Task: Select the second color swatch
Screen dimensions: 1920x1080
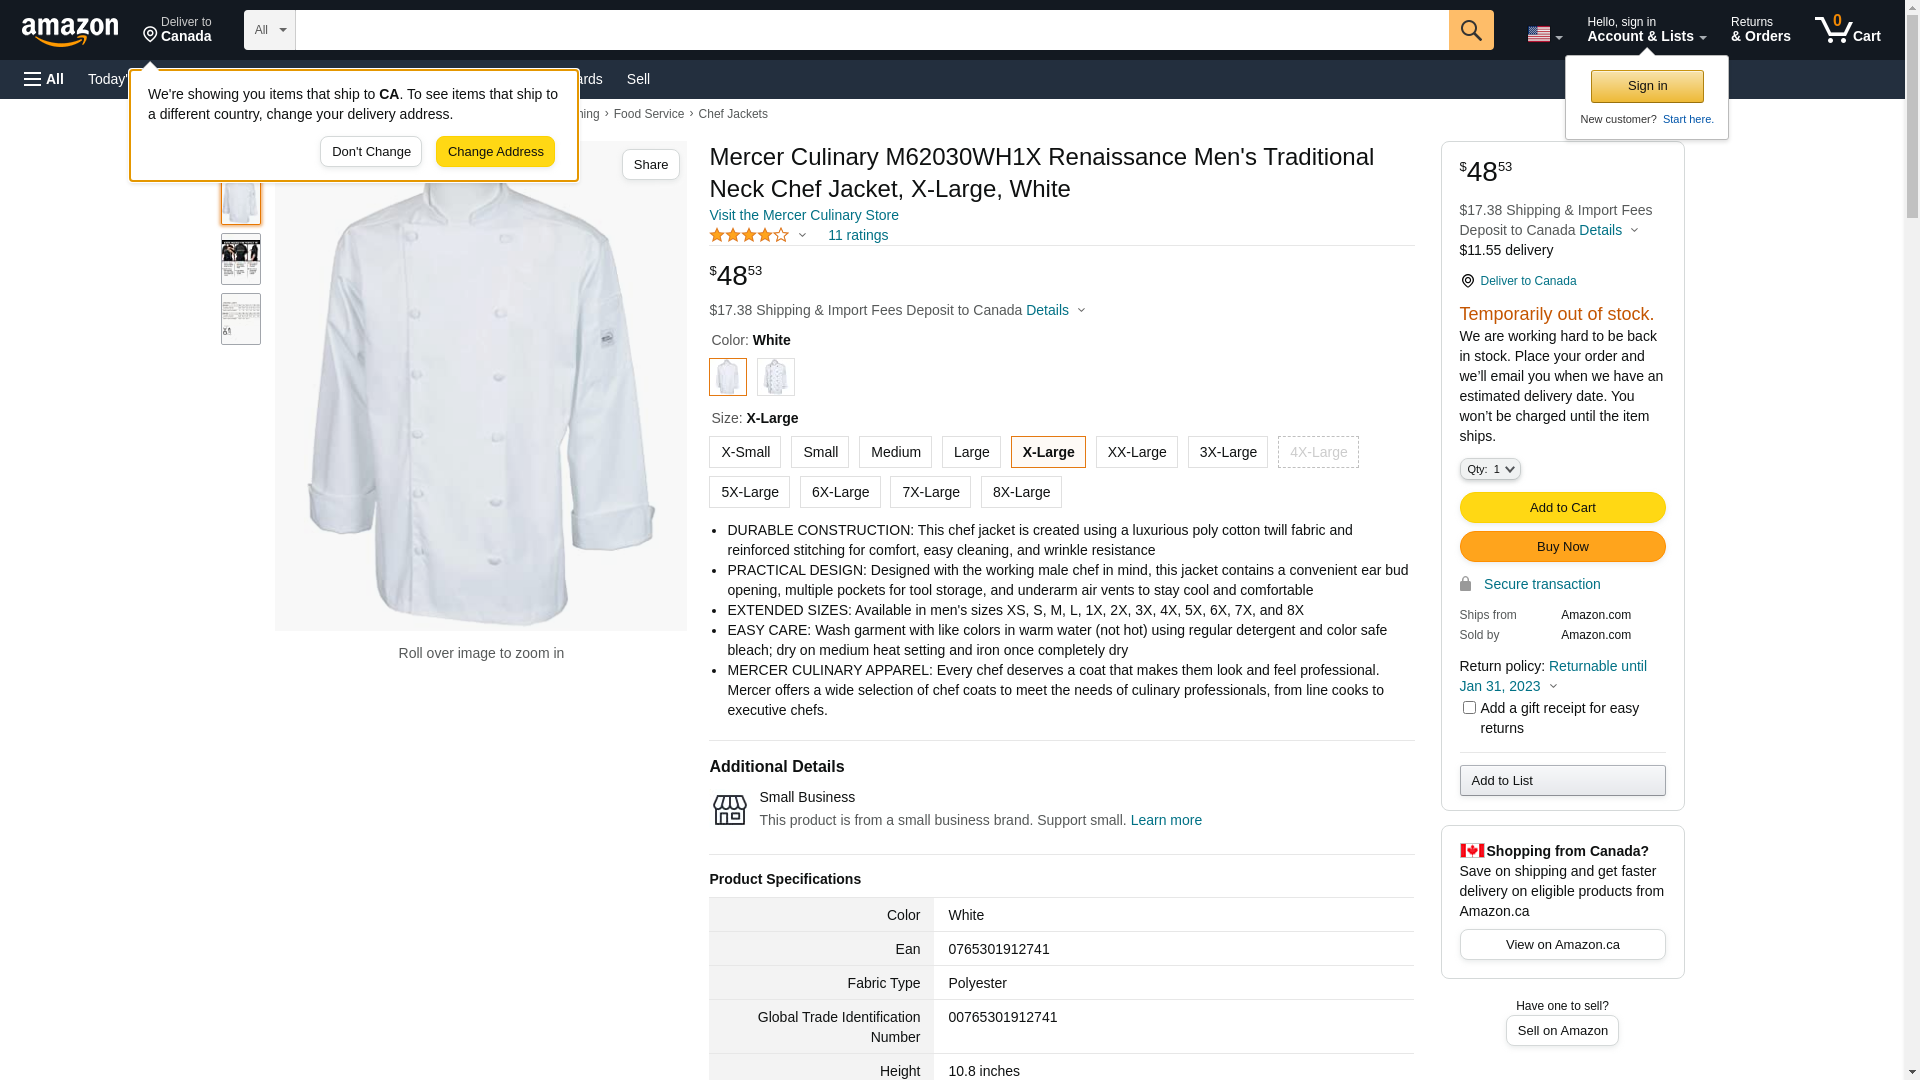Action: pyautogui.click(x=776, y=377)
